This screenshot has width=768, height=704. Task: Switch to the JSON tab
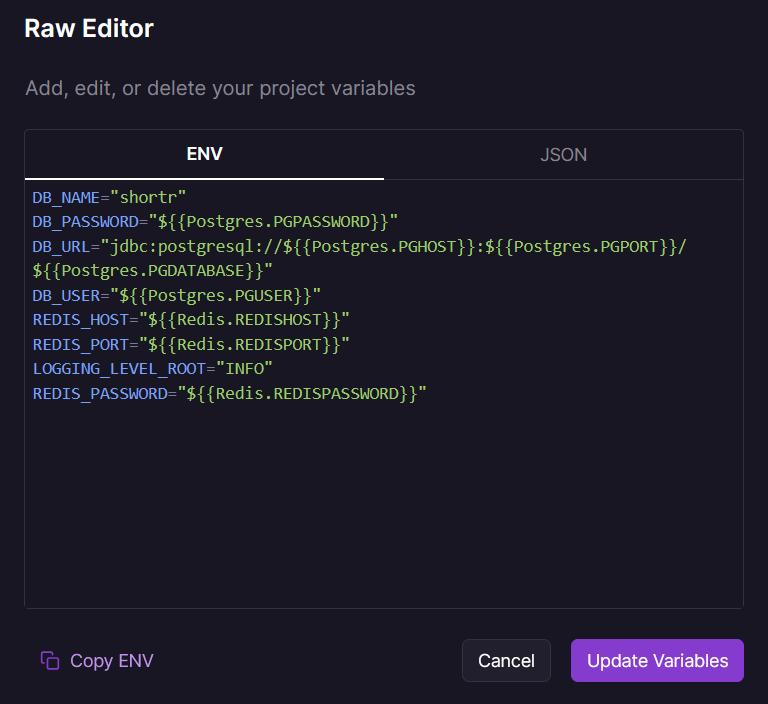(563, 154)
